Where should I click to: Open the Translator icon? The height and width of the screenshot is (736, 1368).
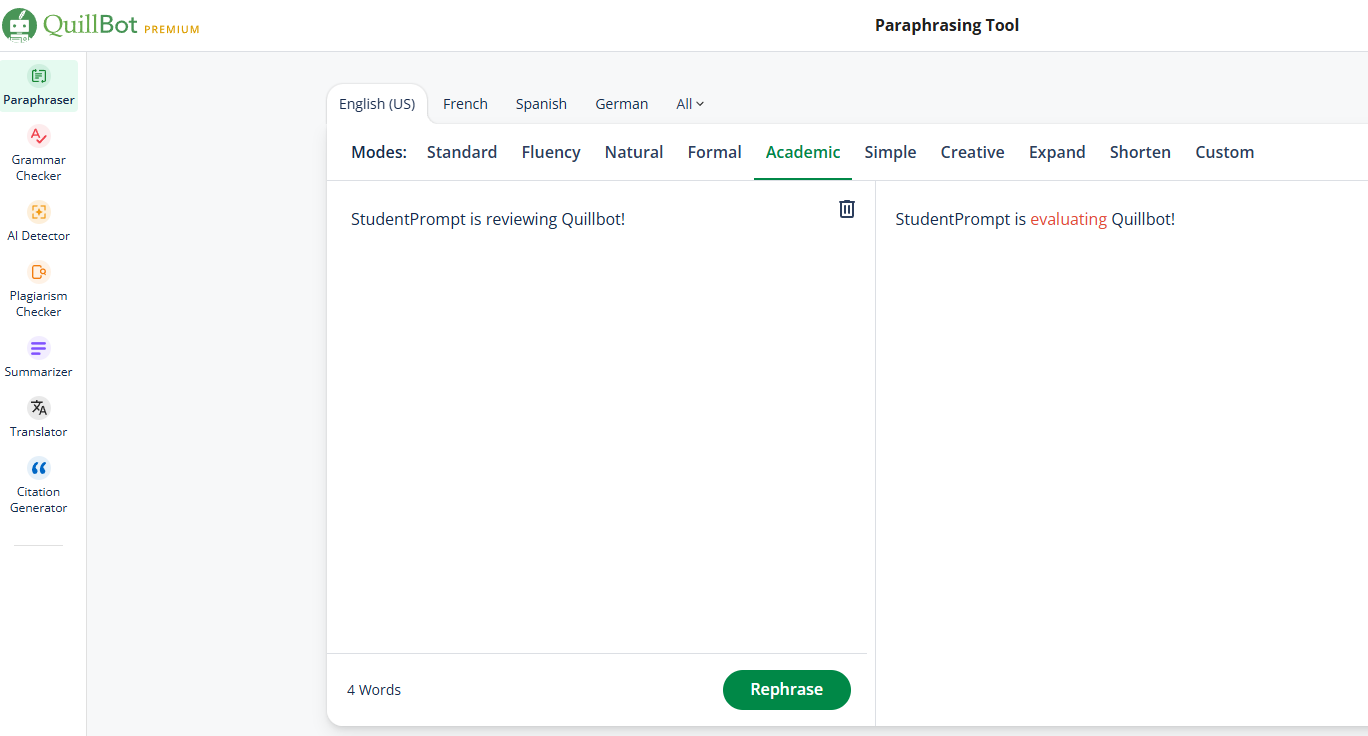(39, 408)
